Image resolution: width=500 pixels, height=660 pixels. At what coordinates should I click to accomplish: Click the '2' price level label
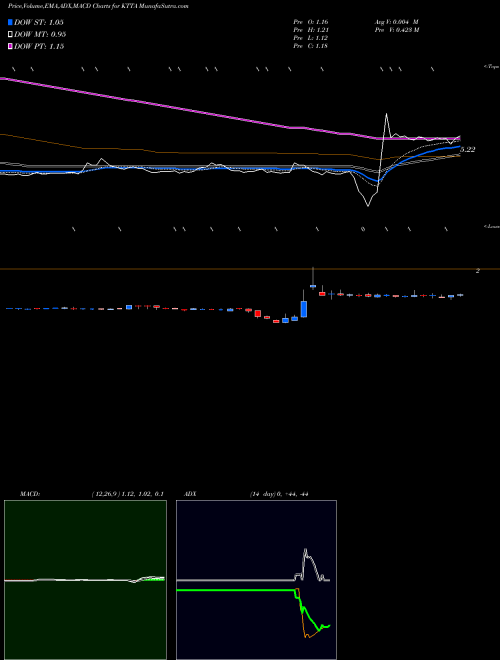[x=478, y=271]
